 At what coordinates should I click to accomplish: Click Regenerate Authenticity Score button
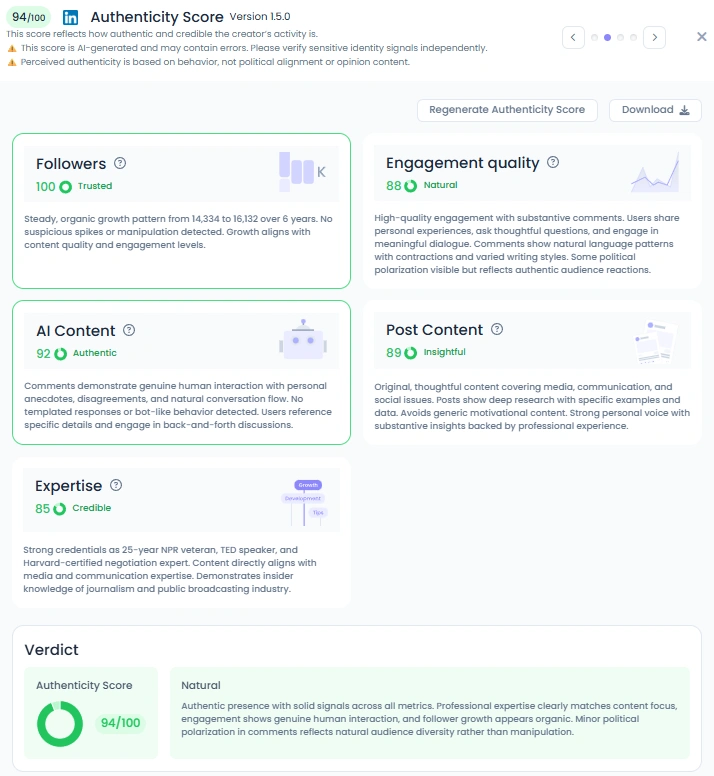coord(507,110)
